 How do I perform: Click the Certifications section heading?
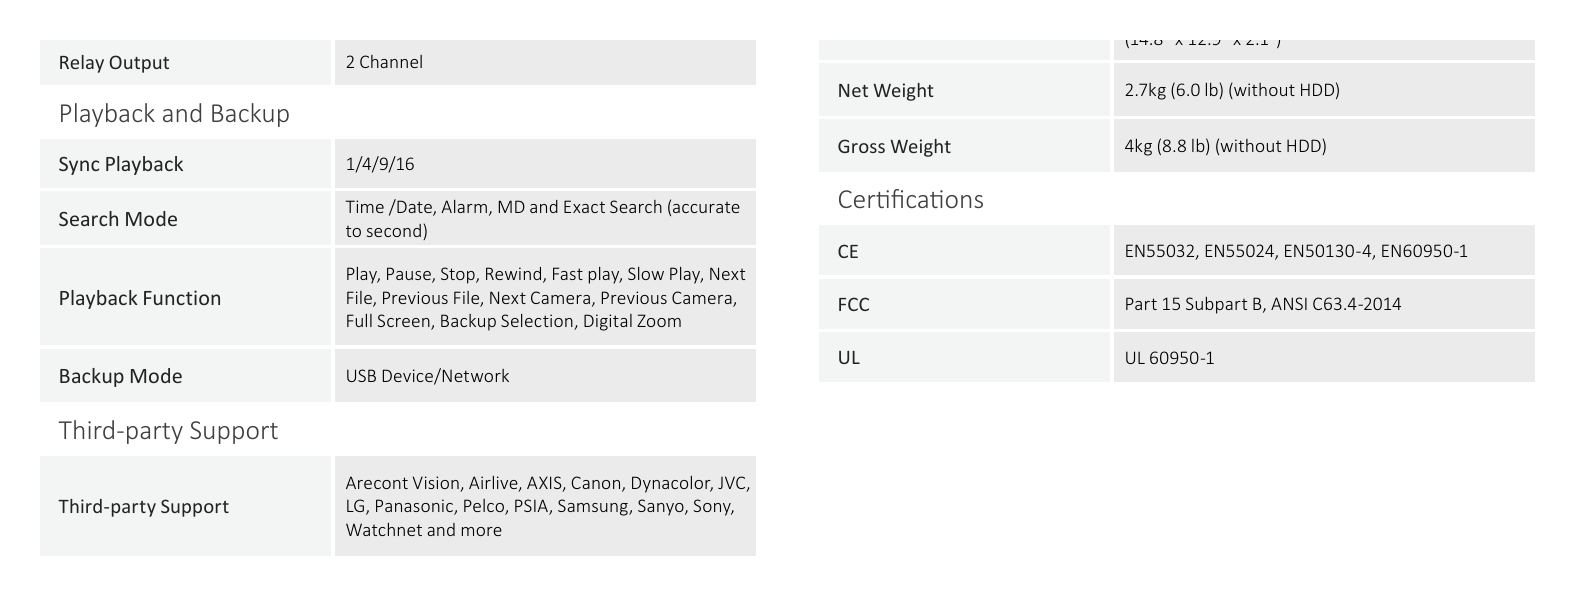pos(910,199)
